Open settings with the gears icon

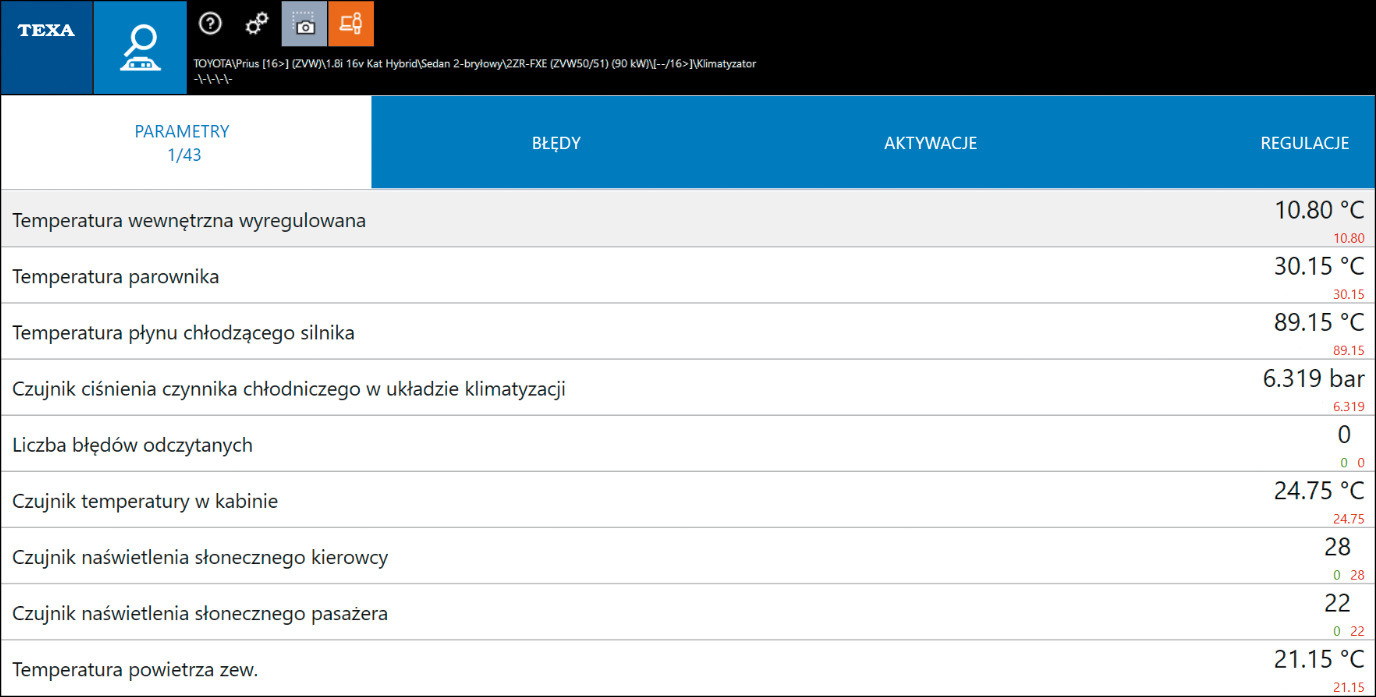point(257,24)
